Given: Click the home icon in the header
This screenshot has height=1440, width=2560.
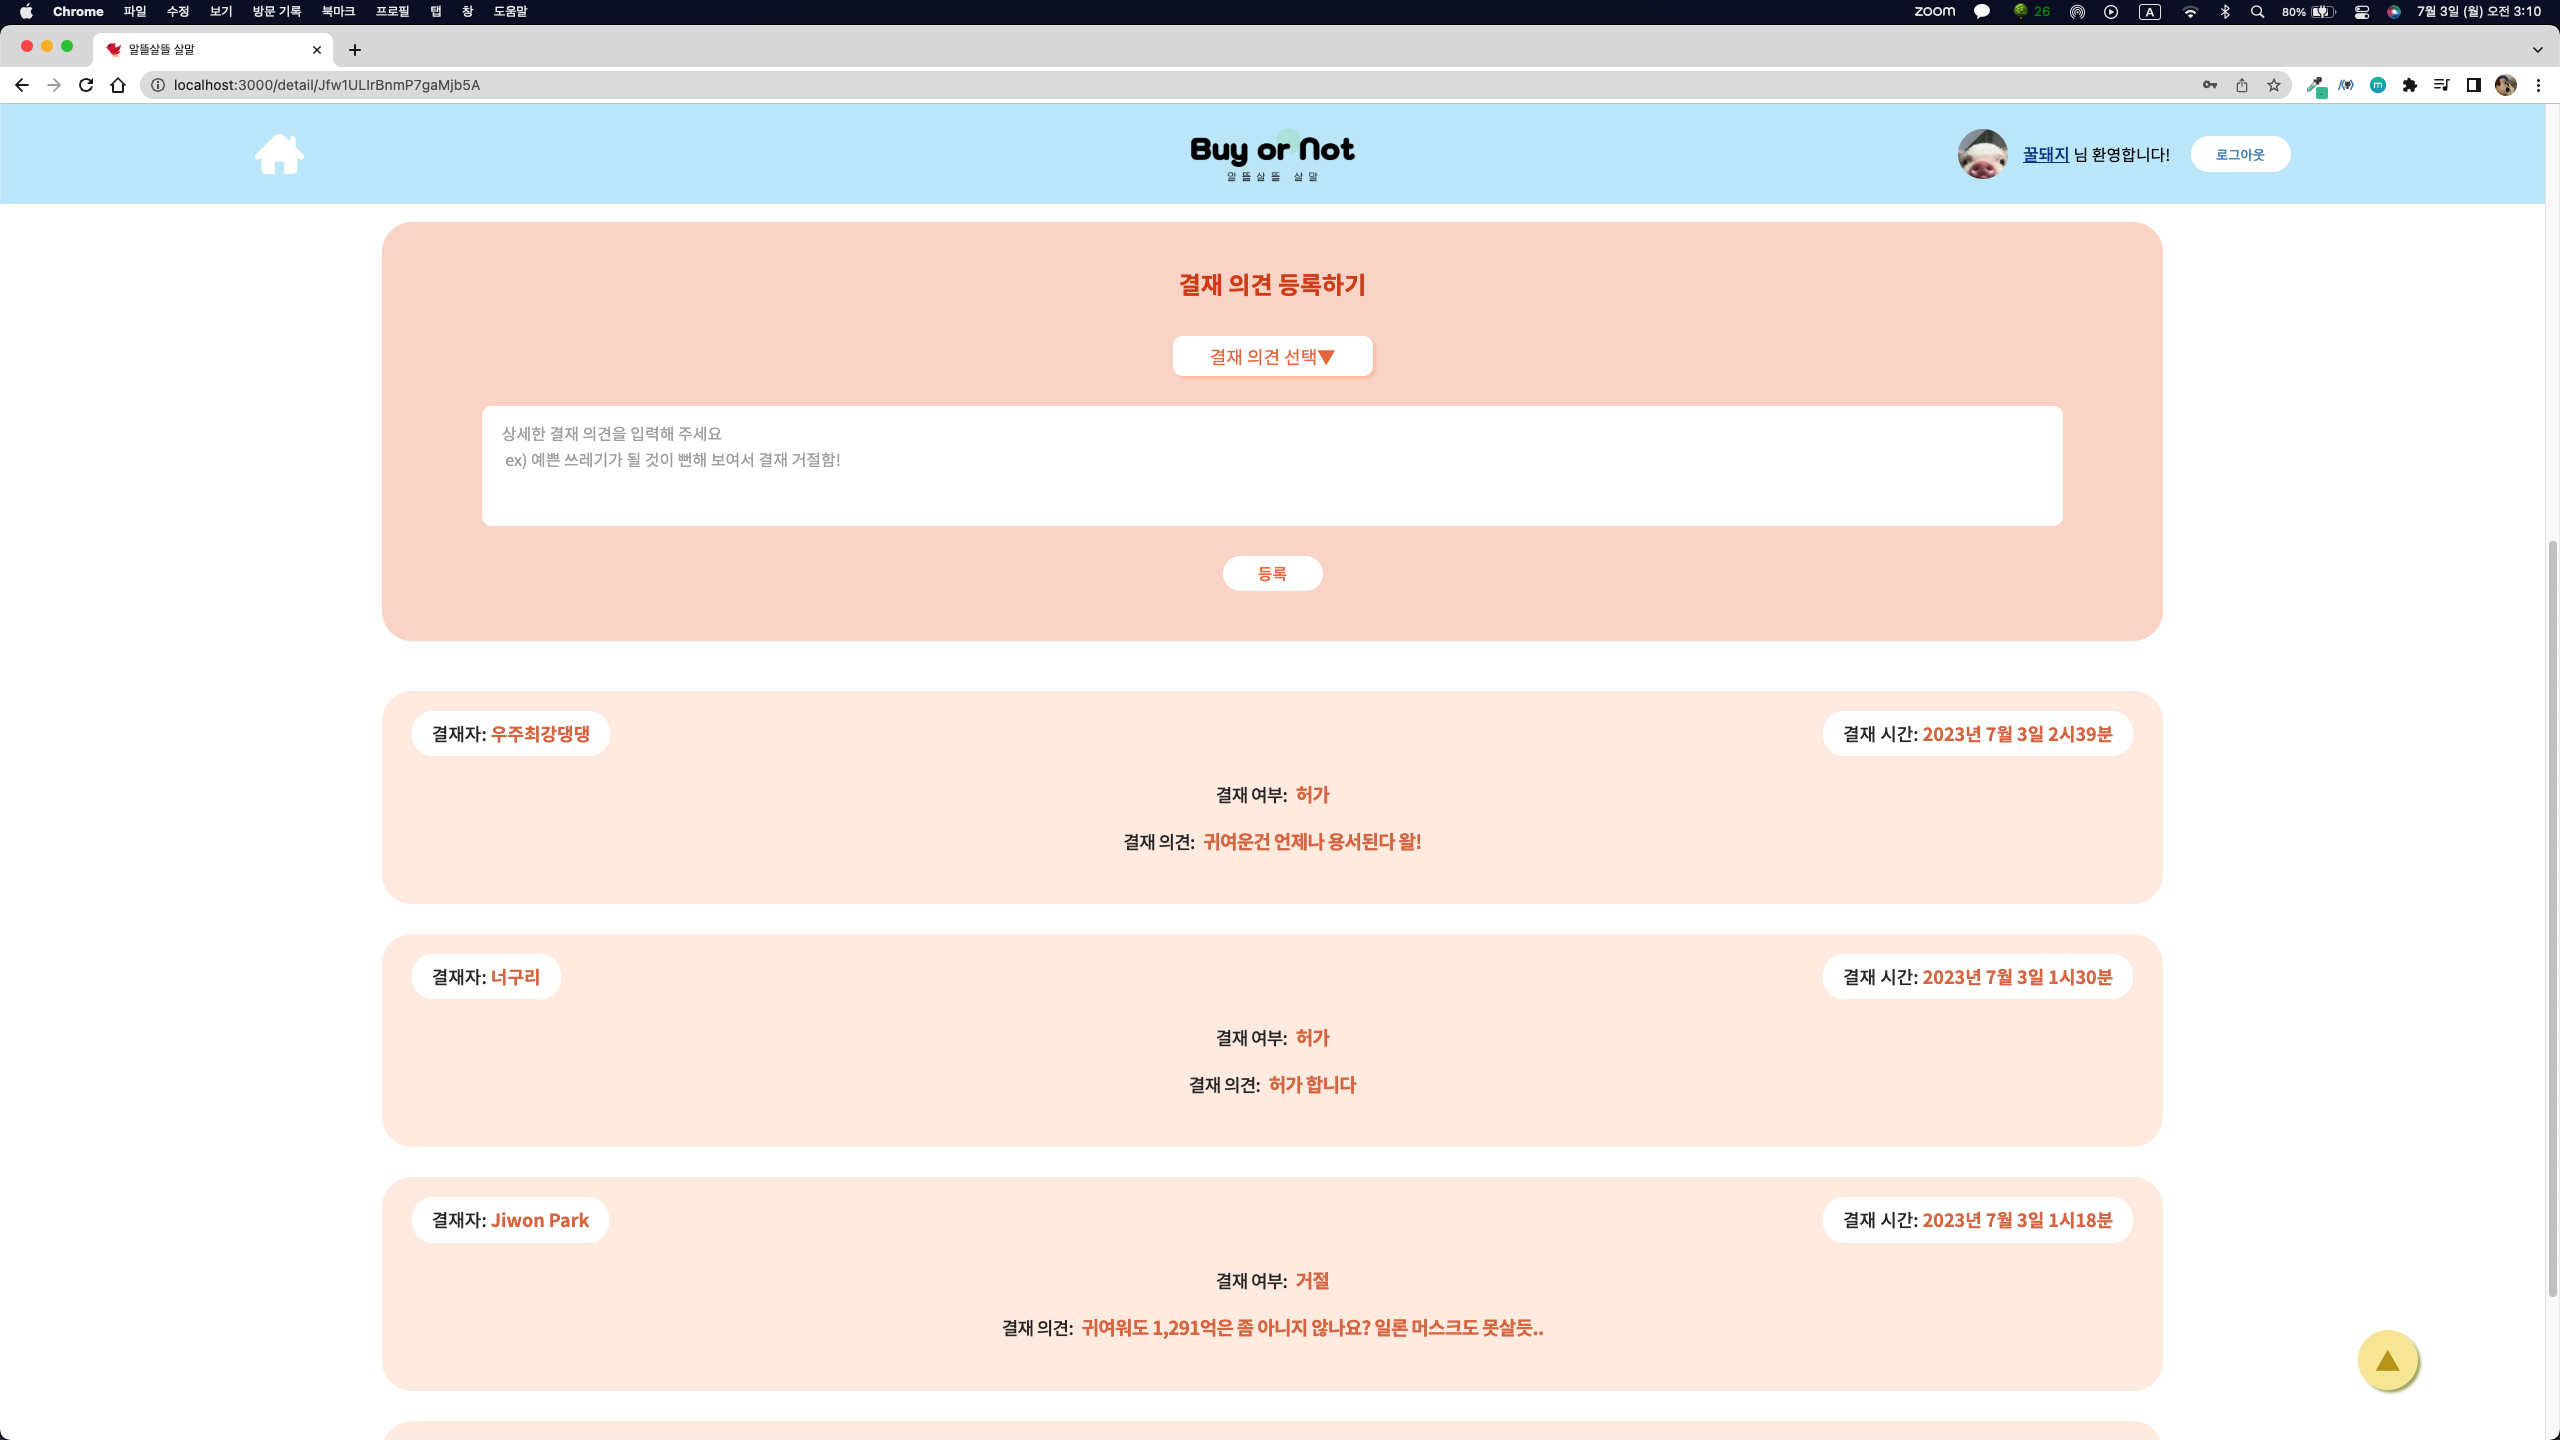Looking at the screenshot, I should [x=280, y=153].
